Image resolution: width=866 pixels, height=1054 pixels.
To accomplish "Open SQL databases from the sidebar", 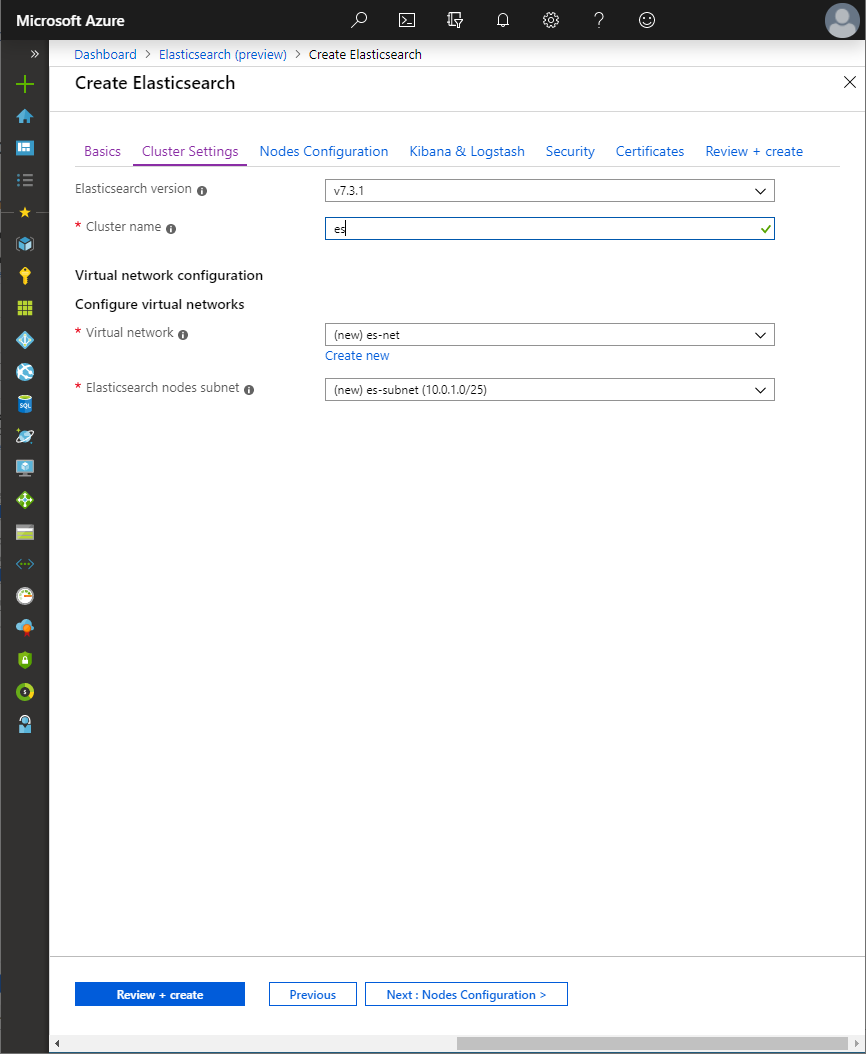I will [23, 403].
